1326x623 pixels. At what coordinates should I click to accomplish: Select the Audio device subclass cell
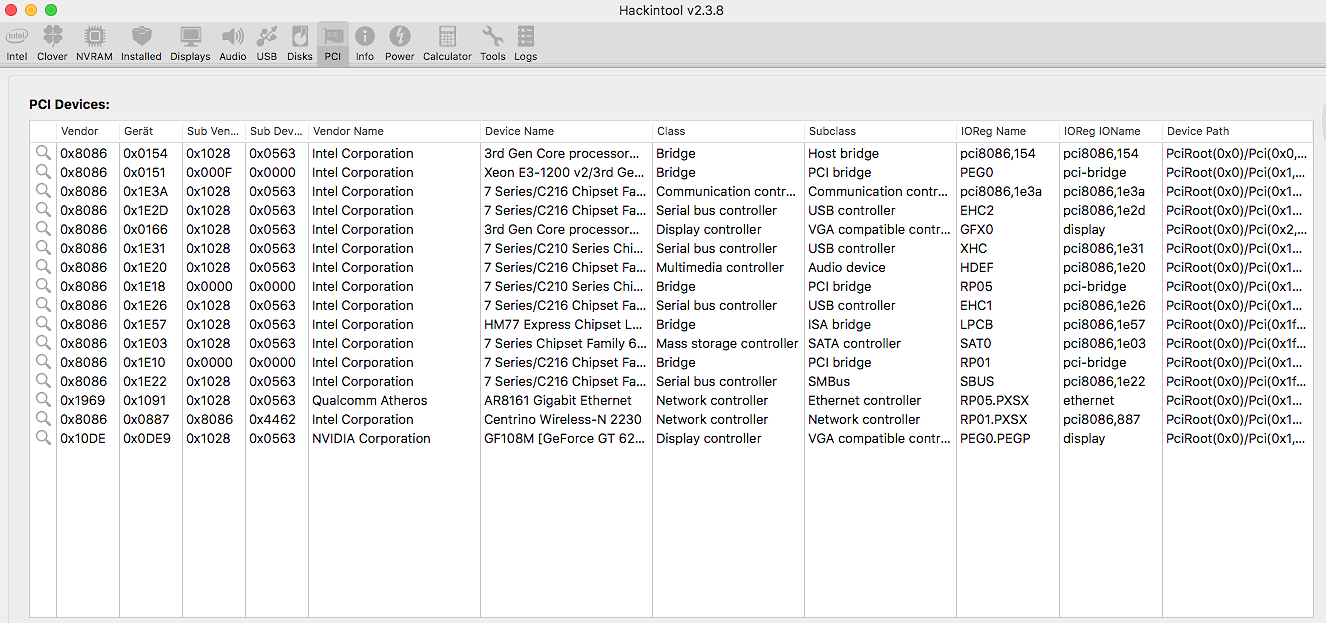click(847, 267)
